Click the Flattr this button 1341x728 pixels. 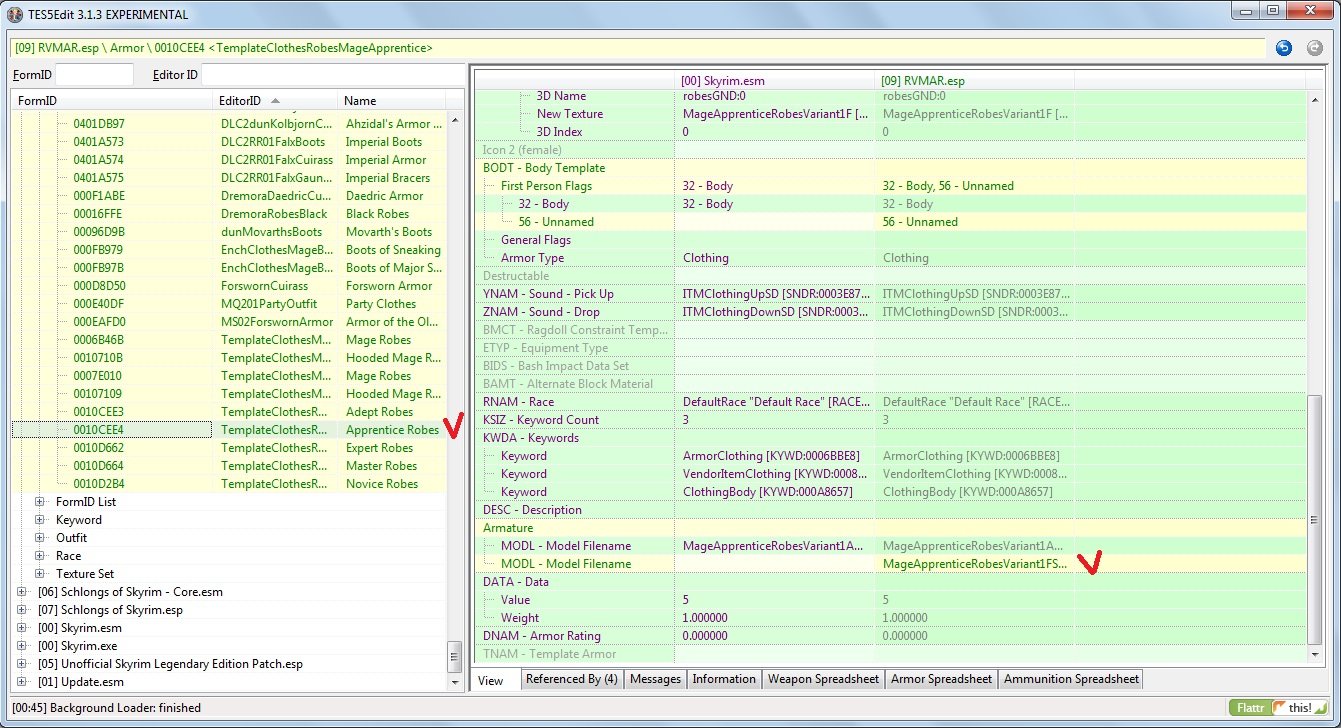(x=1281, y=707)
